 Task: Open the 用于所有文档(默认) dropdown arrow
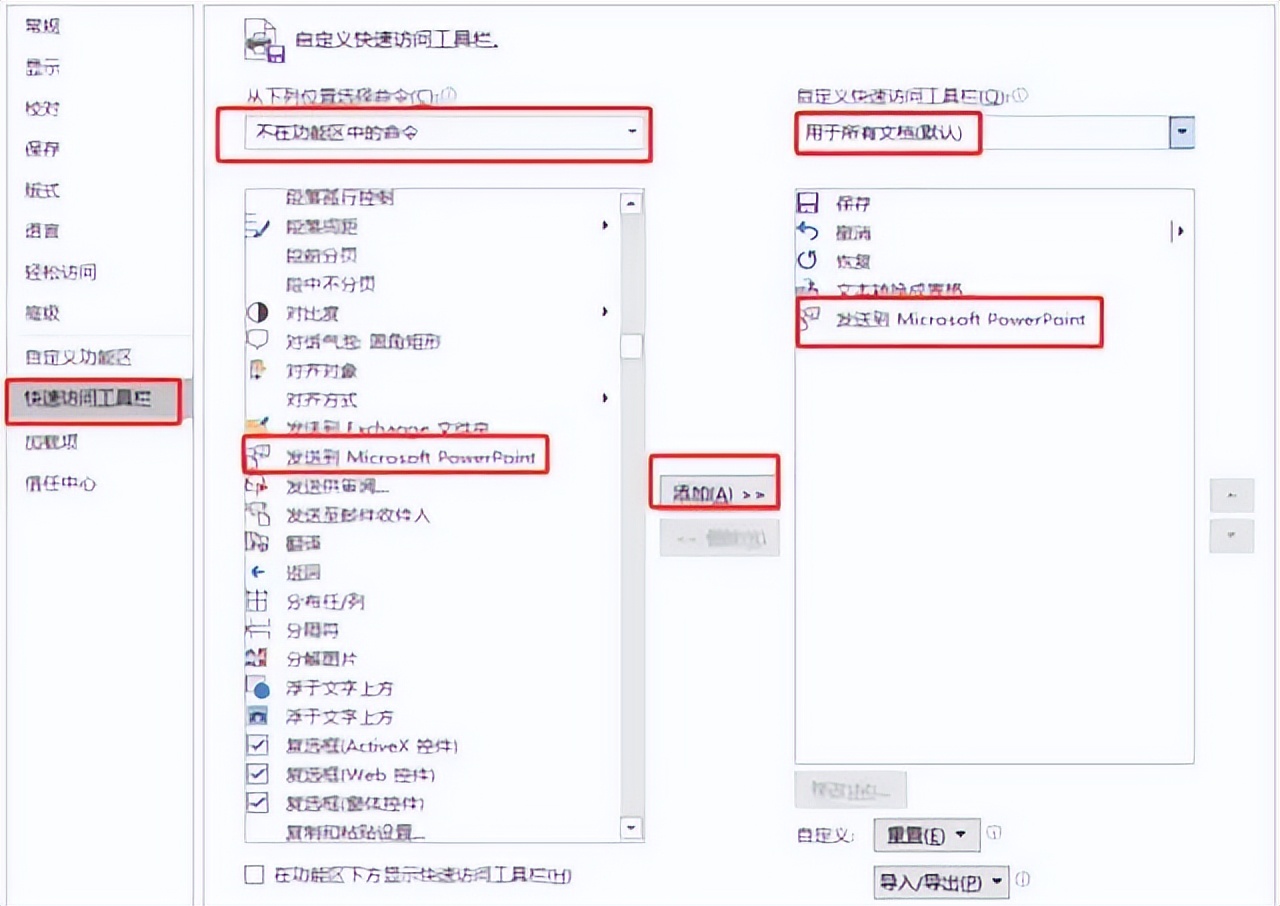click(x=1182, y=132)
